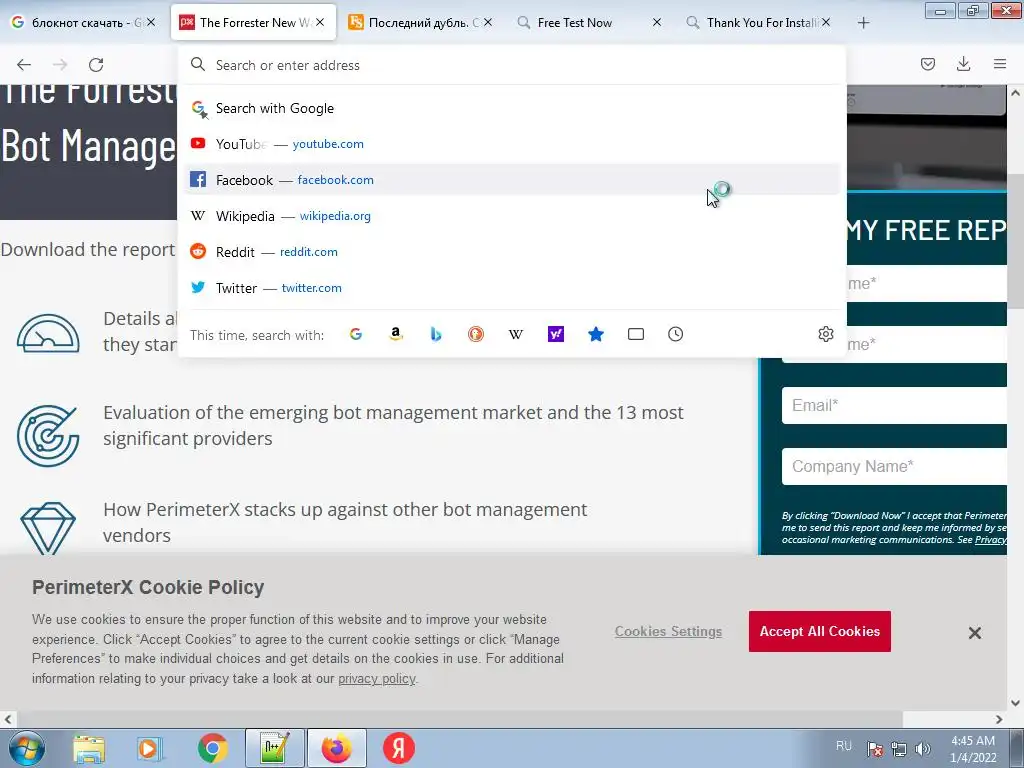The width and height of the screenshot is (1024, 768).
Task: Open Notepad++ from the taskbar
Action: (274, 748)
